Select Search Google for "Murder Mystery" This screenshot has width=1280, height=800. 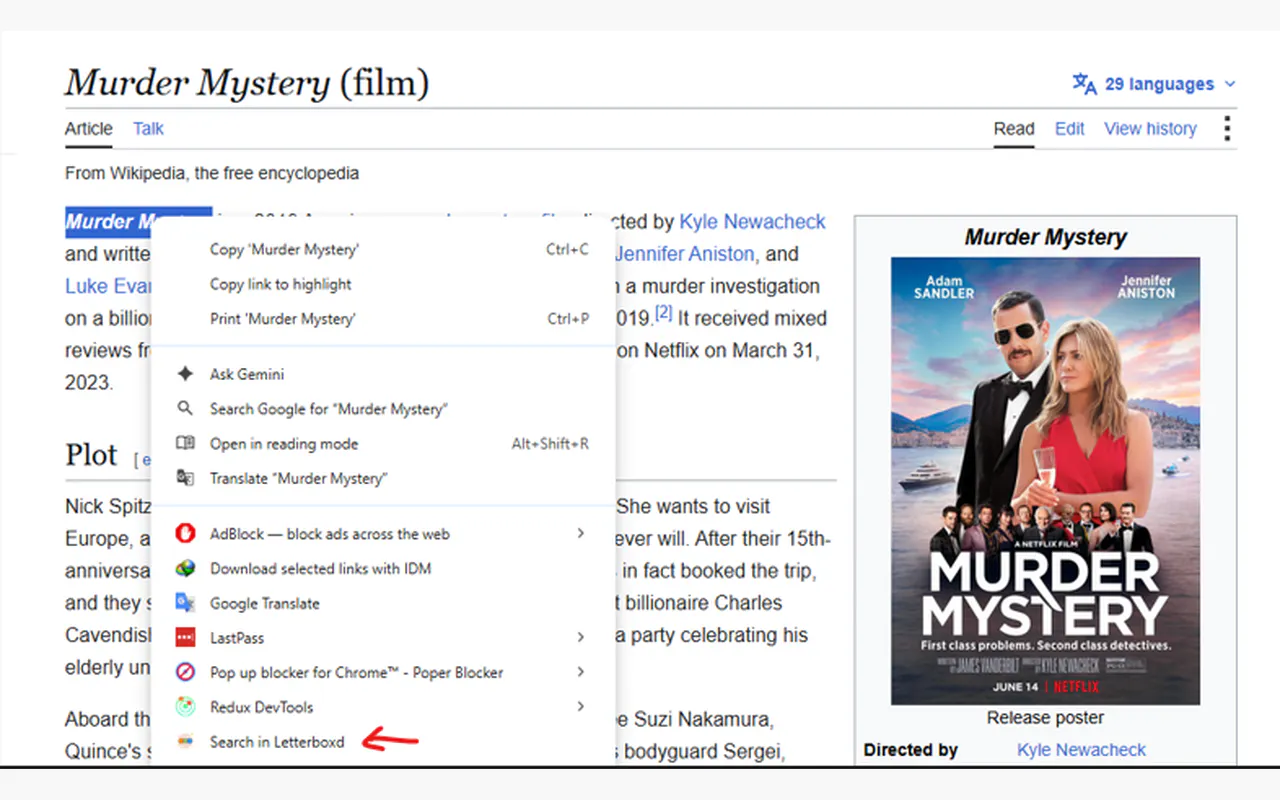[x=383, y=409]
